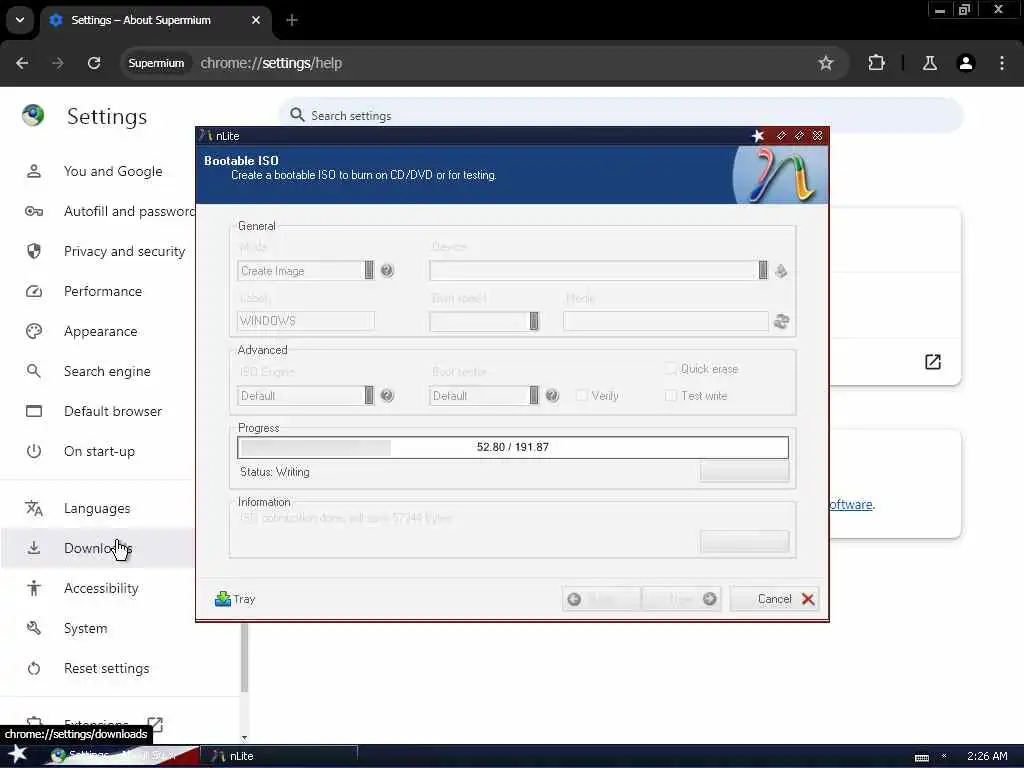The width and height of the screenshot is (1024, 768).
Task: Click the Tray icon in nLite
Action: [223, 598]
